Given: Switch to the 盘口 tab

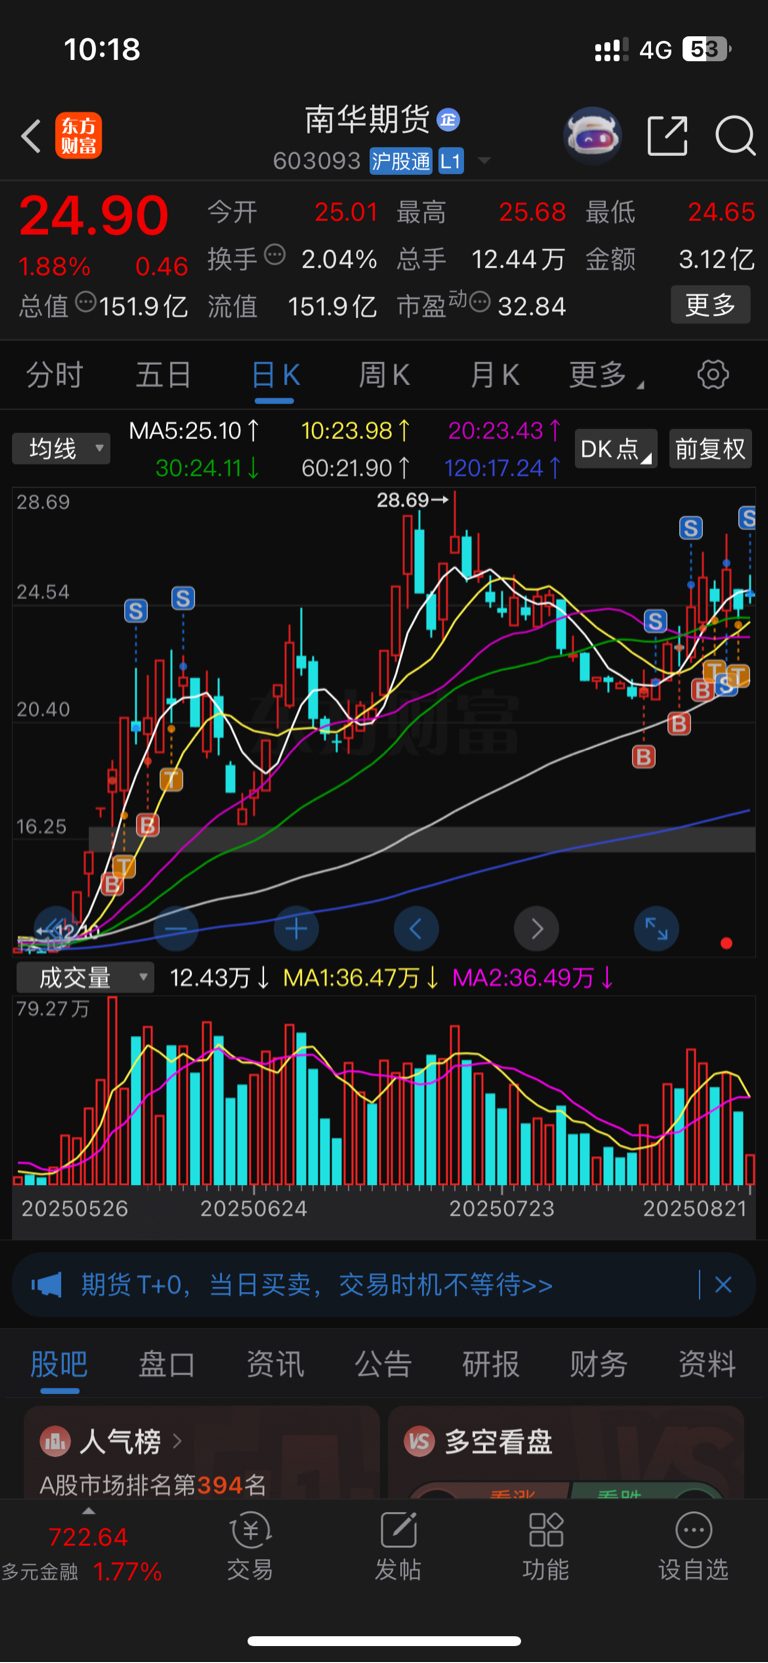Looking at the screenshot, I should coord(167,1364).
